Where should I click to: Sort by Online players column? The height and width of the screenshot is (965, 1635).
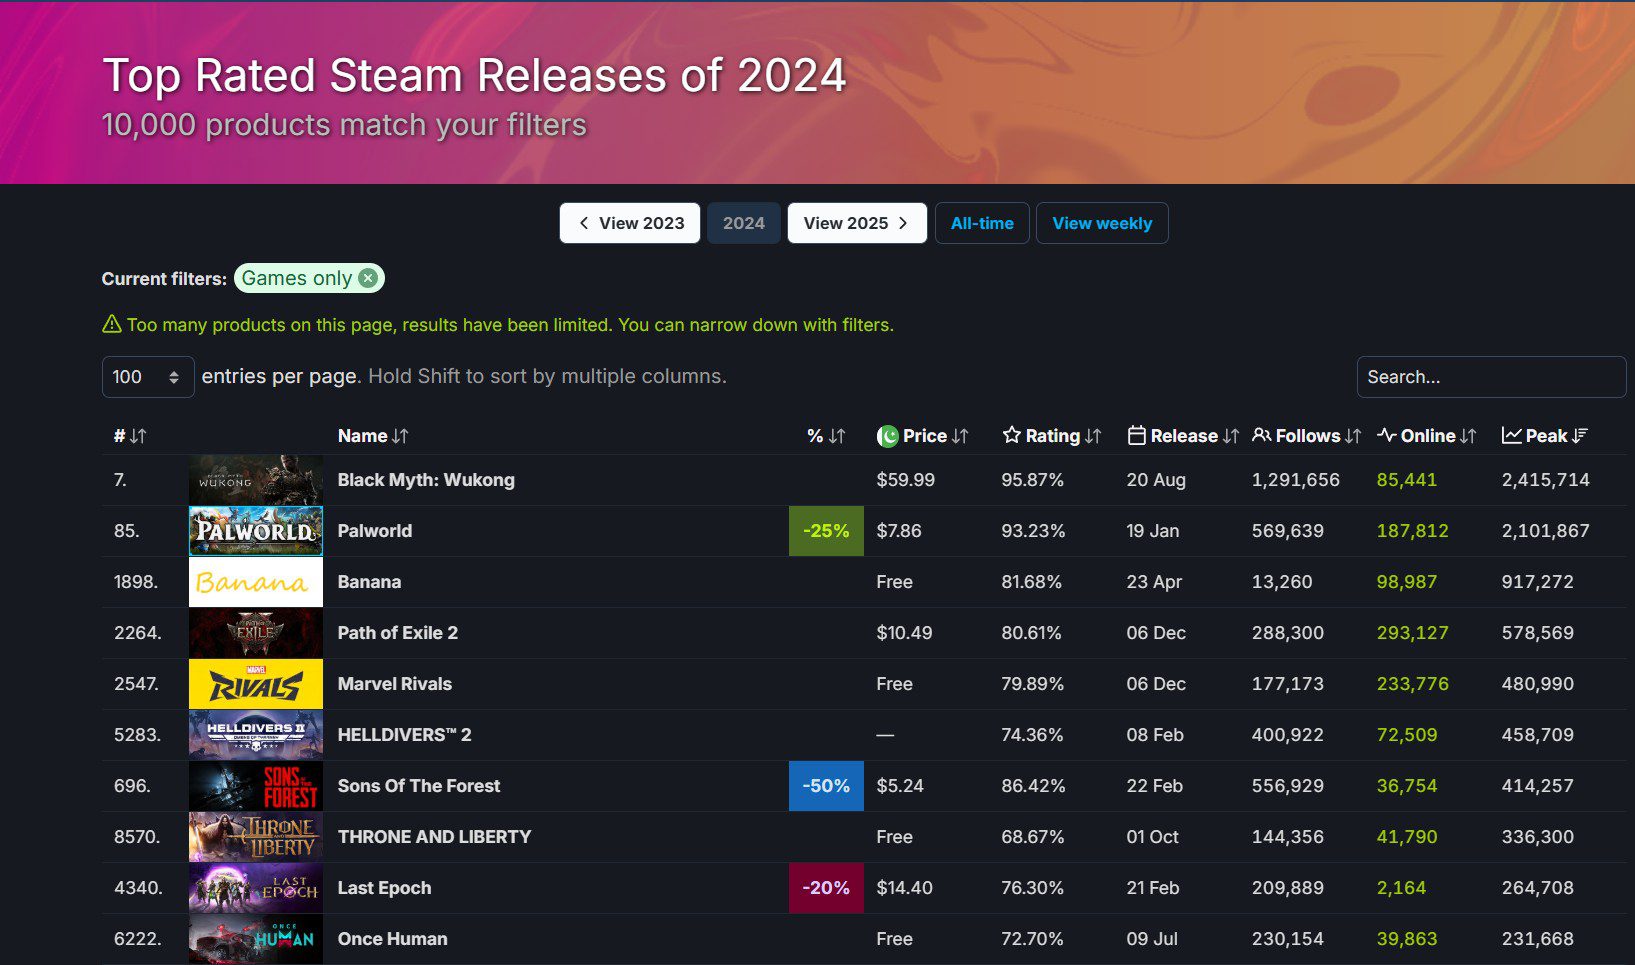tap(1426, 436)
